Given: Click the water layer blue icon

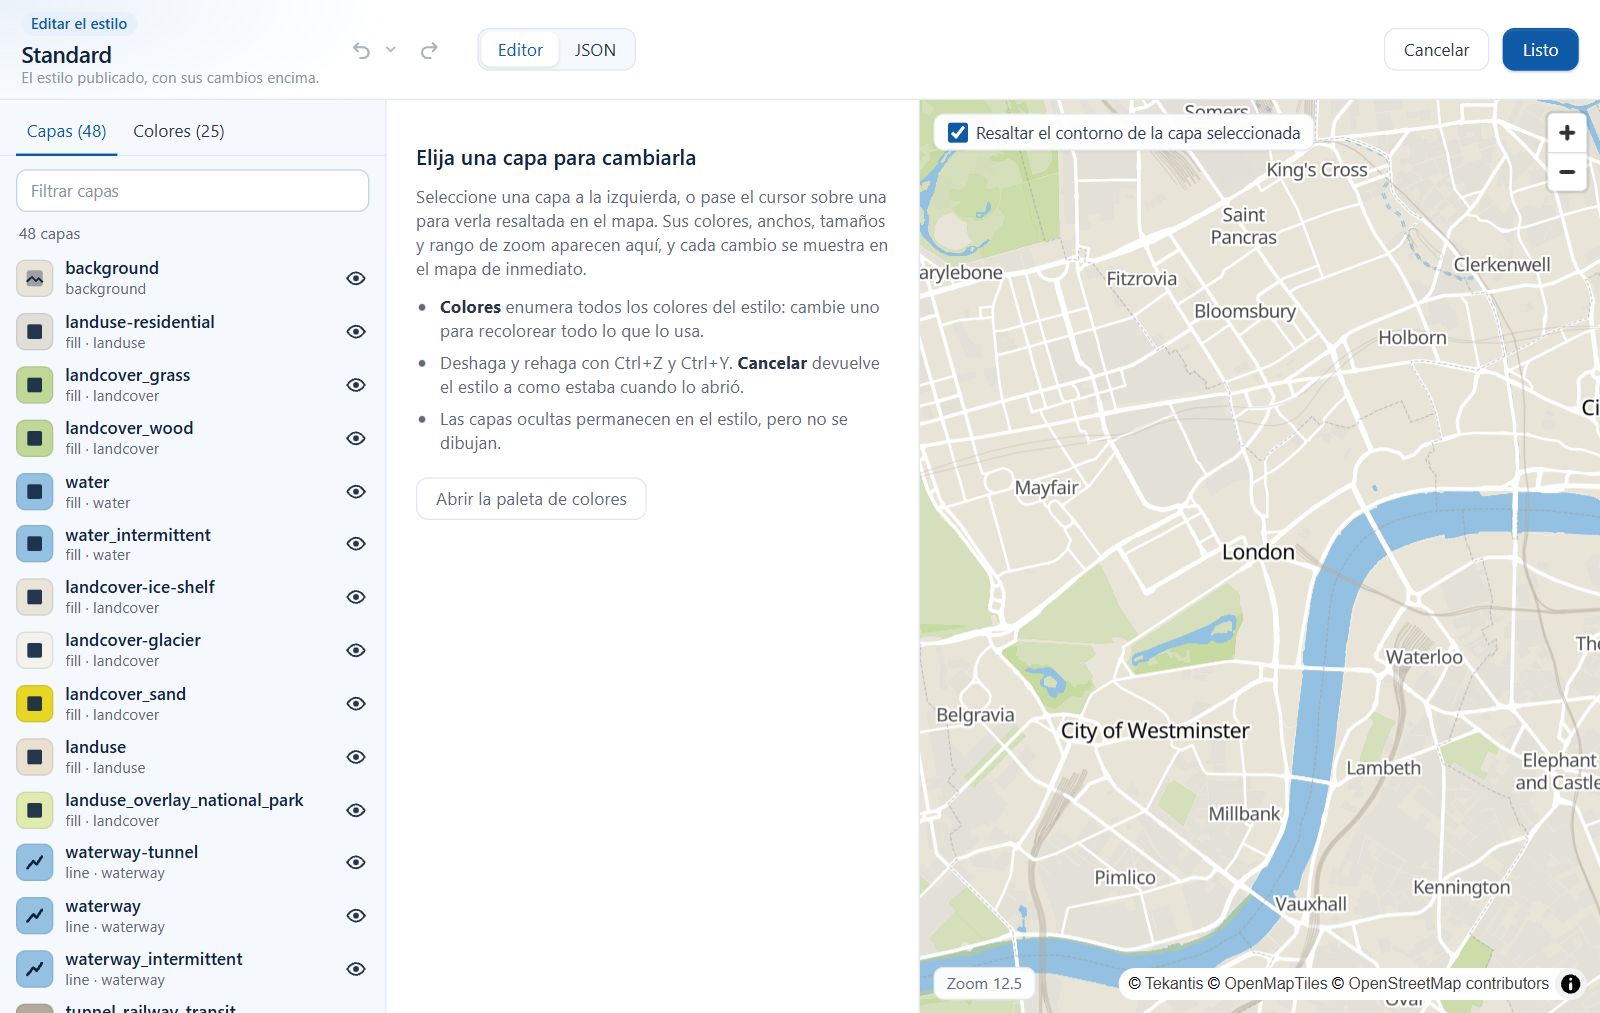Looking at the screenshot, I should (35, 492).
